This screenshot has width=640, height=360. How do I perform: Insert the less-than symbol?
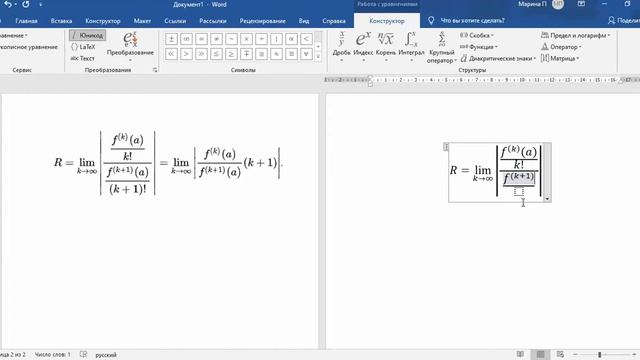[307, 39]
